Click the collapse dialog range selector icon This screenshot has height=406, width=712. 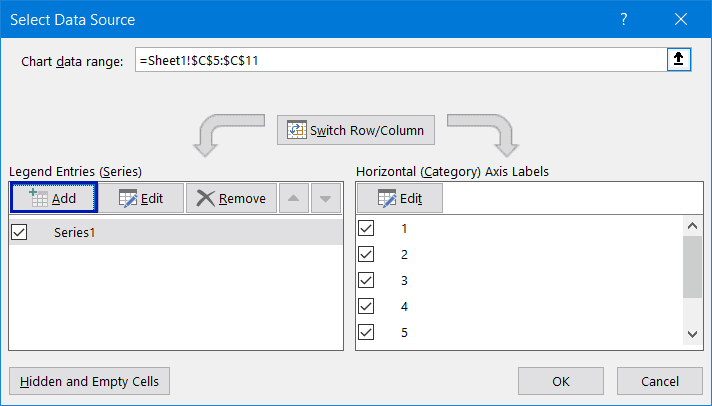click(679, 61)
